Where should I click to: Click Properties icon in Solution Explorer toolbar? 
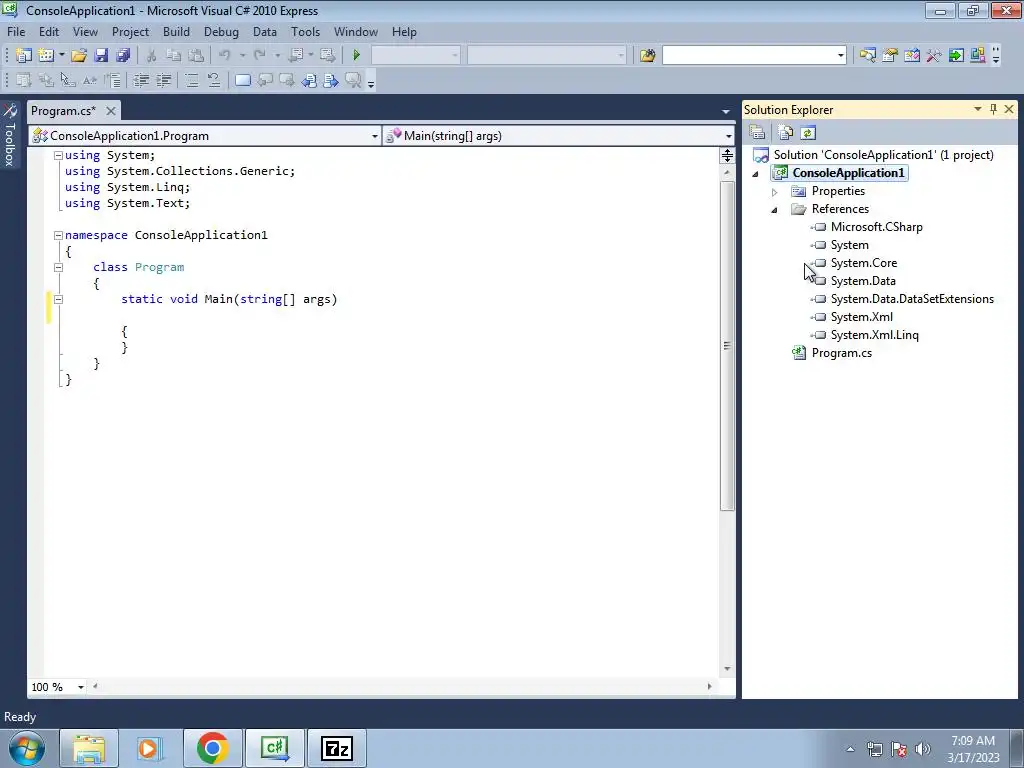click(757, 133)
